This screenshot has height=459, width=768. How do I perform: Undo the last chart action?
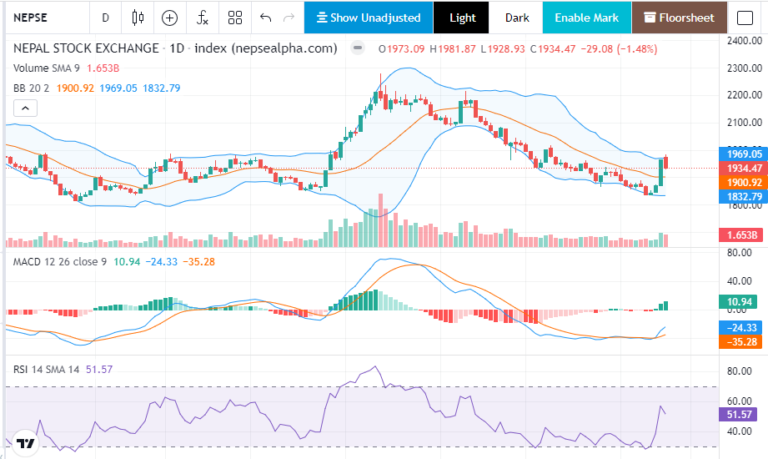pyautogui.click(x=265, y=18)
